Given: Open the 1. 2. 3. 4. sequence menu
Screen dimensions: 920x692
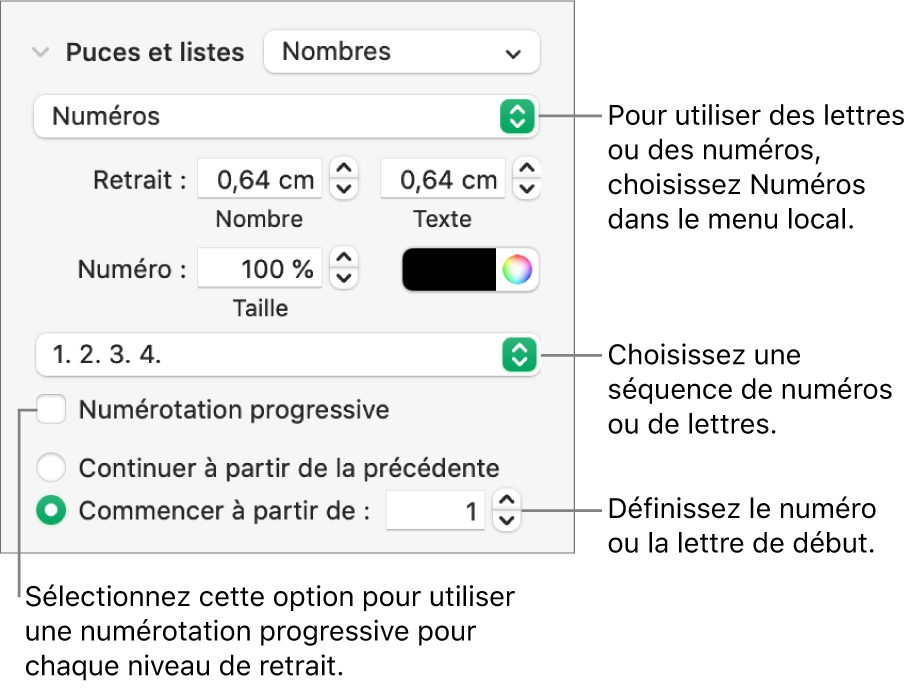Looking at the screenshot, I should (x=285, y=354).
